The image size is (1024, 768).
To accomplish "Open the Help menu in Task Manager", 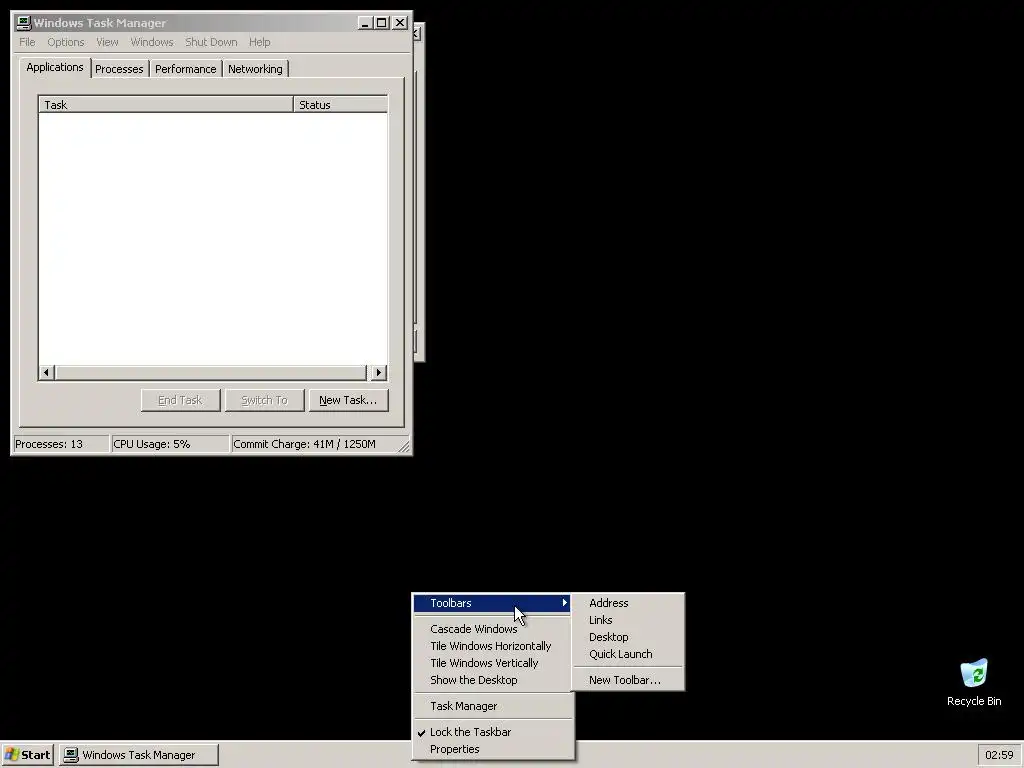I will [x=259, y=42].
